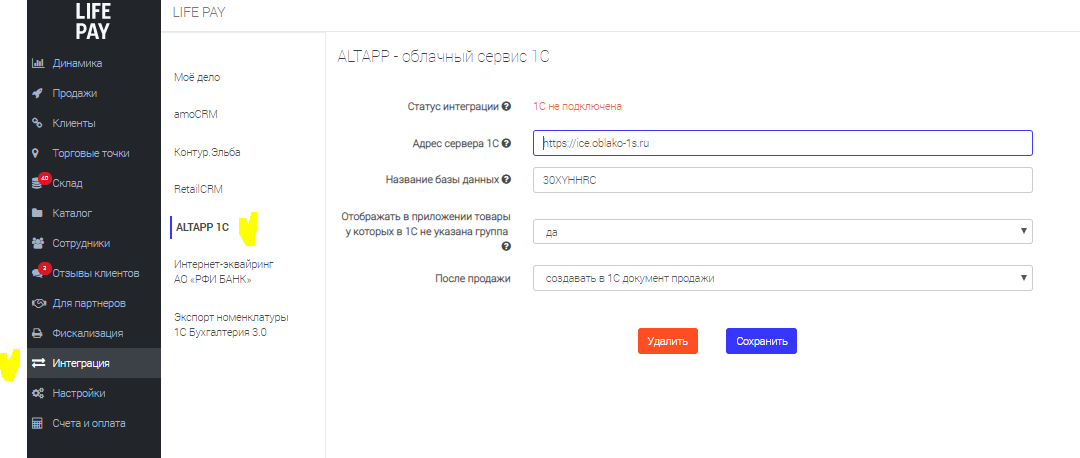Select the Моё дело integration
Screen dimensions: 1080x458
[x=197, y=77]
